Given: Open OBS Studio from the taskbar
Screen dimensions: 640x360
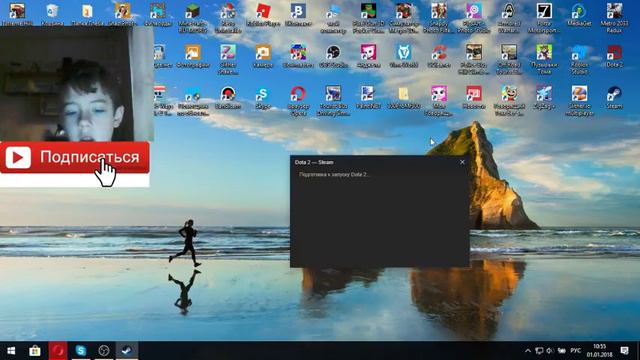Looking at the screenshot, I should (x=104, y=351).
